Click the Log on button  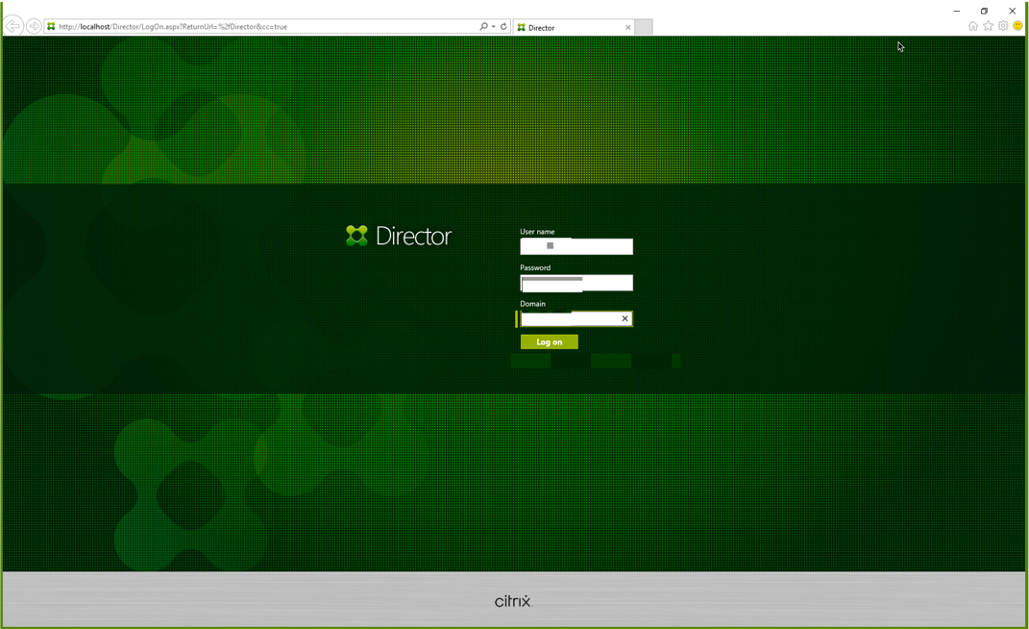click(549, 341)
